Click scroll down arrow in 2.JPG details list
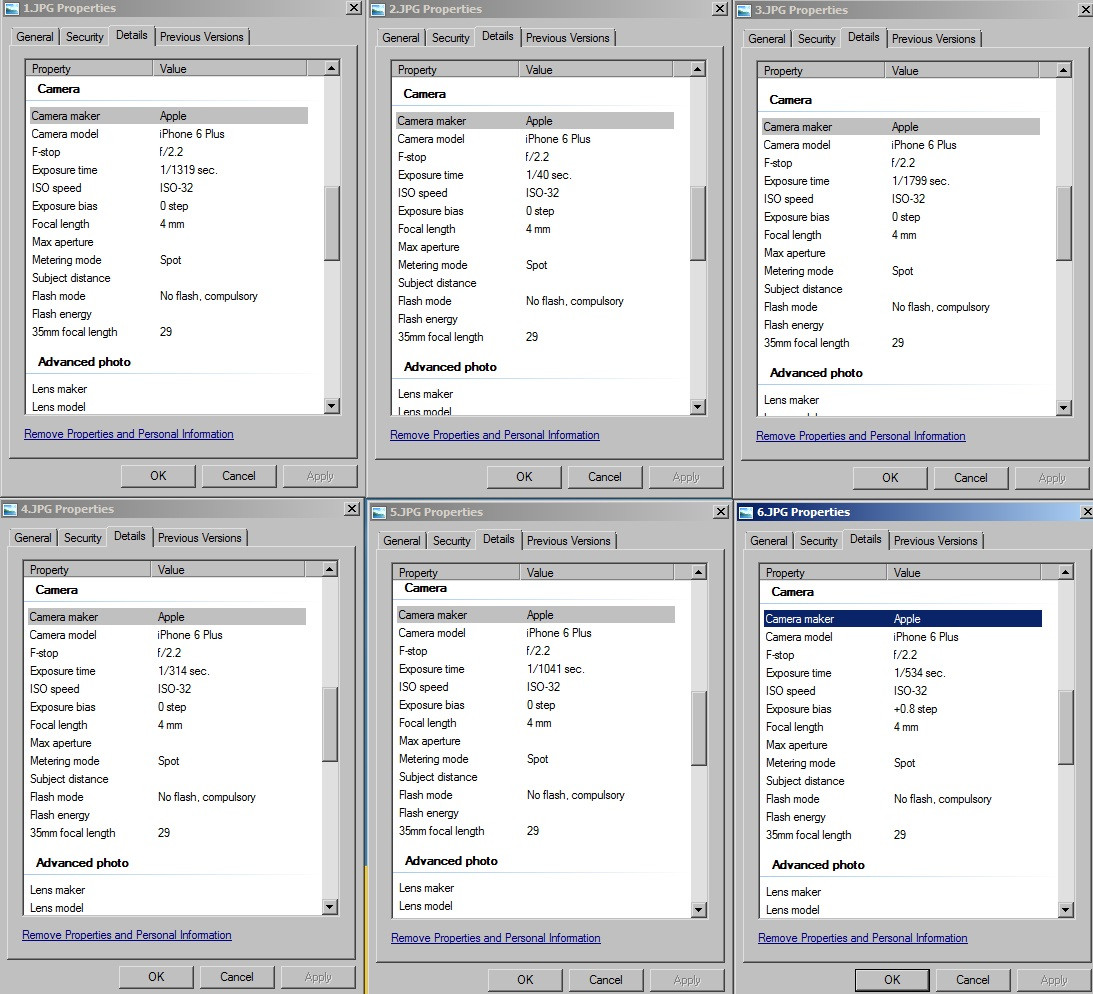This screenshot has height=994, width=1093. click(x=698, y=407)
